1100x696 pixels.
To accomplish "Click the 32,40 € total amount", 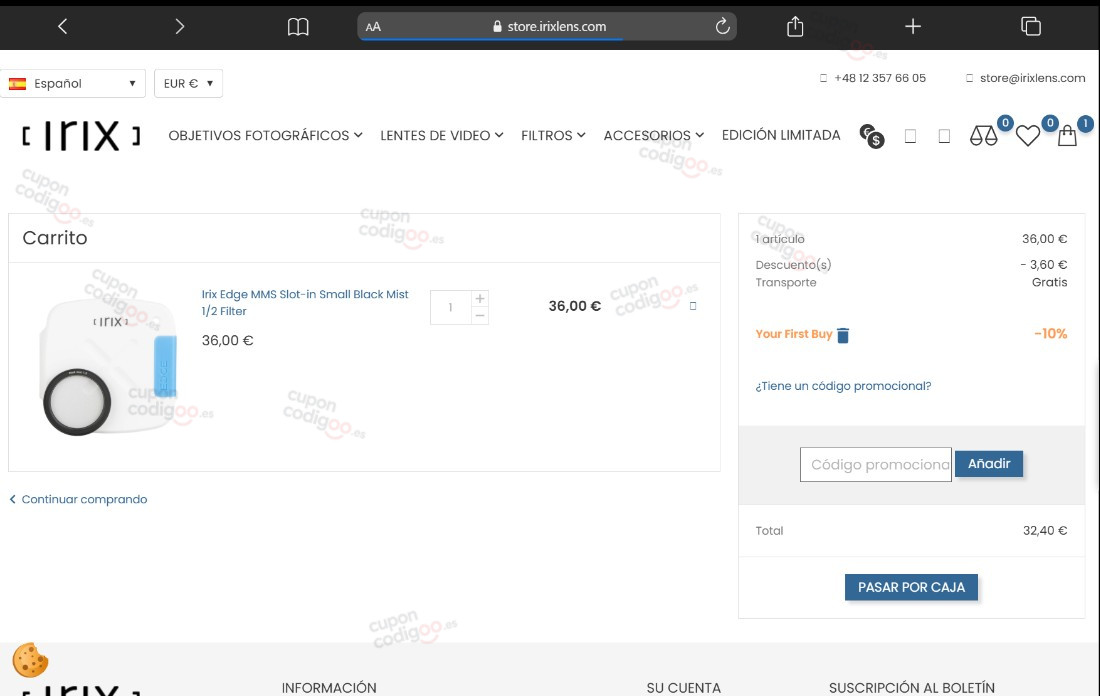I will click(1045, 530).
